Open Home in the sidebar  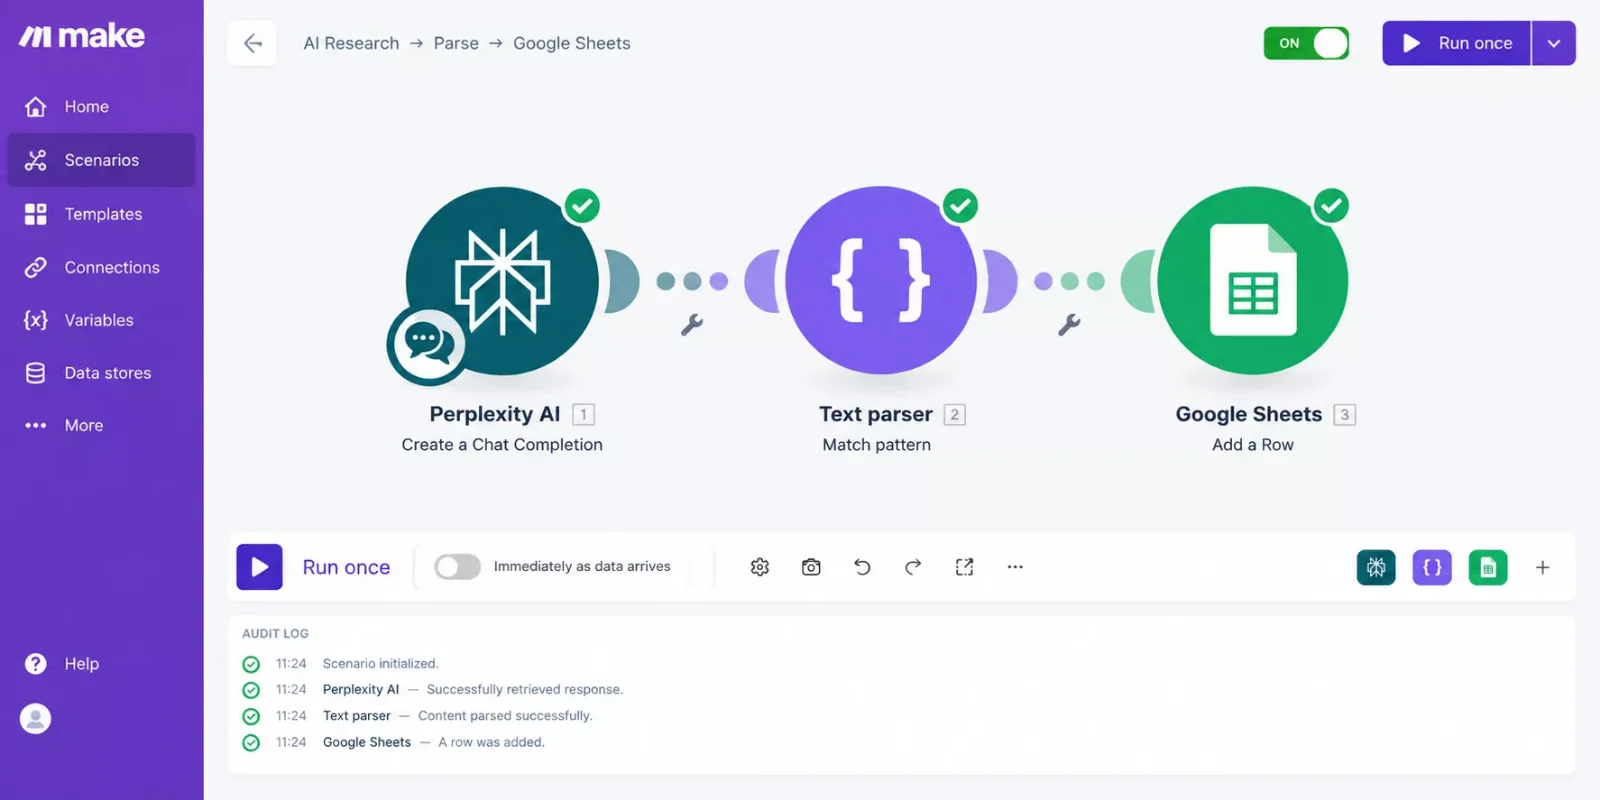(101, 106)
